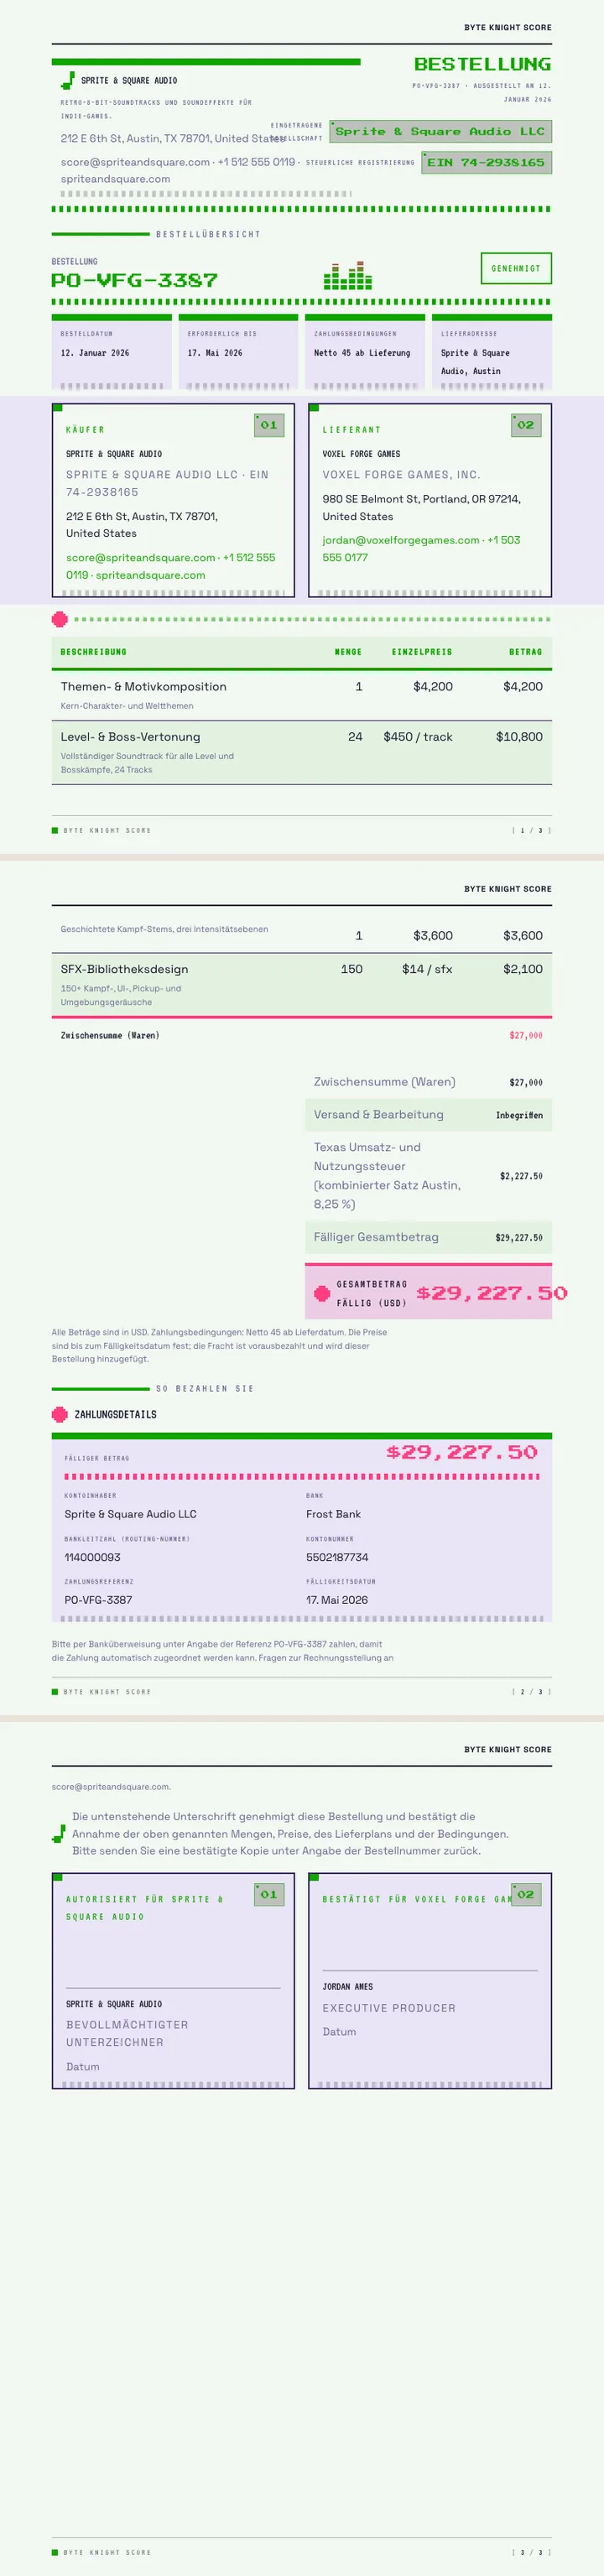Screen dimensions: 604x2576
Task: Click the 01 badge in the Sprite signature box
Action: (269, 1894)
